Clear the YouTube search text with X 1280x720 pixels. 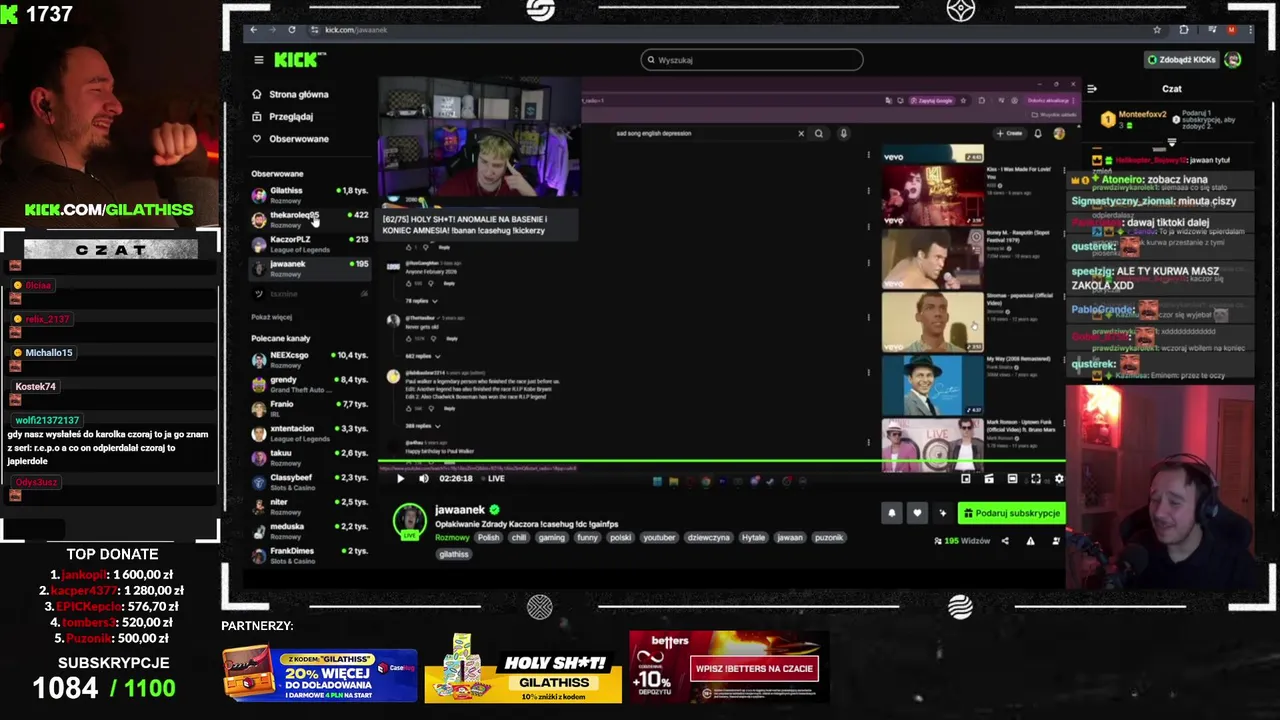point(800,133)
